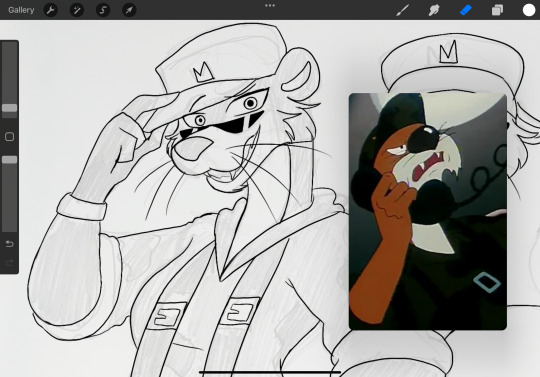Click the upper brush size slider track
This screenshot has width=540, height=377.
pos(9,80)
